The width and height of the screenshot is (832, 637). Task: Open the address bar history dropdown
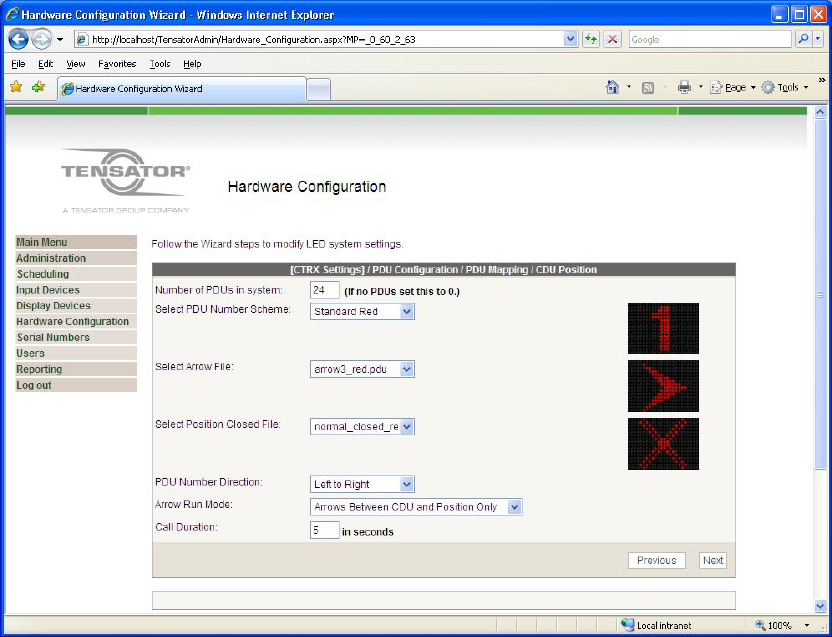[x=570, y=39]
